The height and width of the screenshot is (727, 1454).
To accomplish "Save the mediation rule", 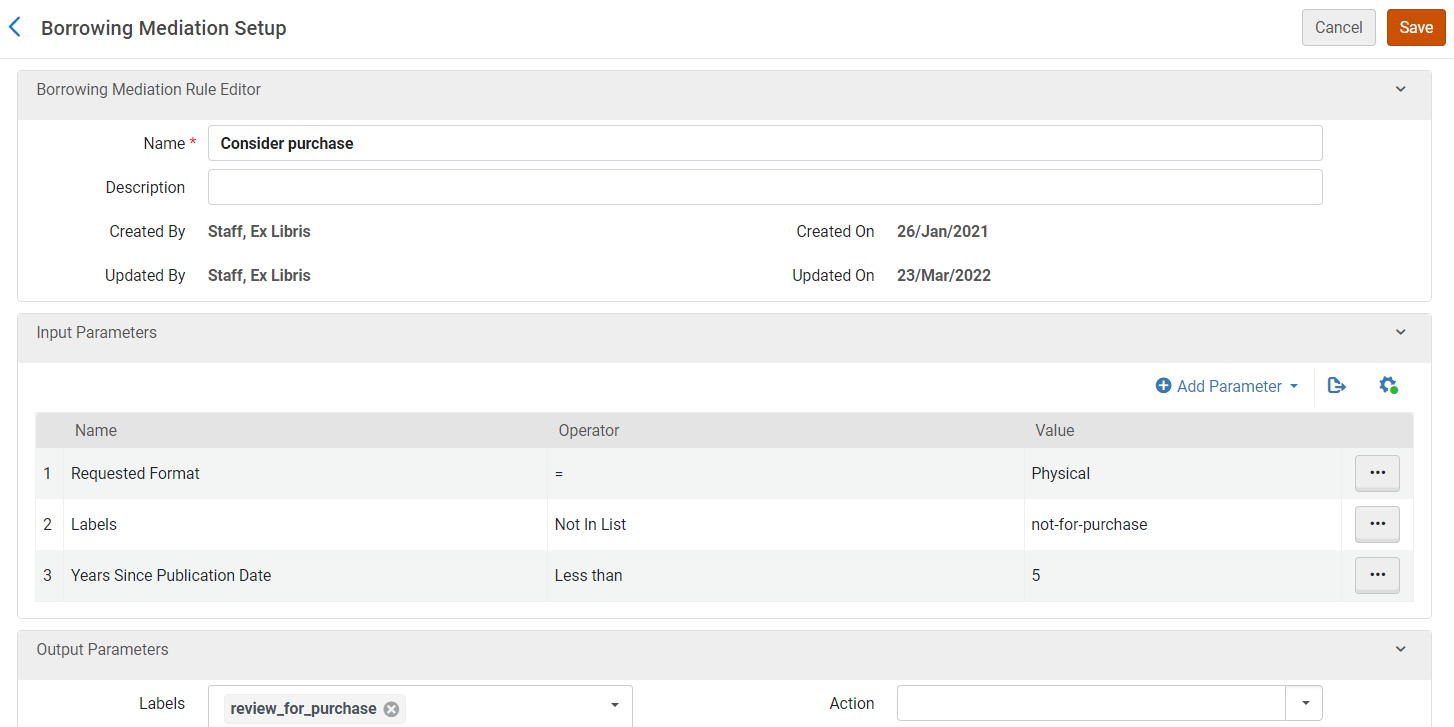I will coord(1415,28).
